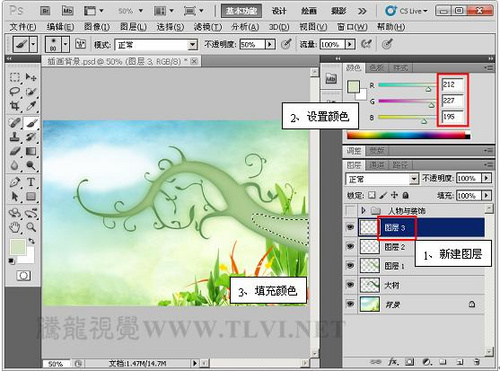Image resolution: width=500 pixels, height=371 pixels.
Task: Click the Delete layer trash icon
Action: click(x=477, y=361)
